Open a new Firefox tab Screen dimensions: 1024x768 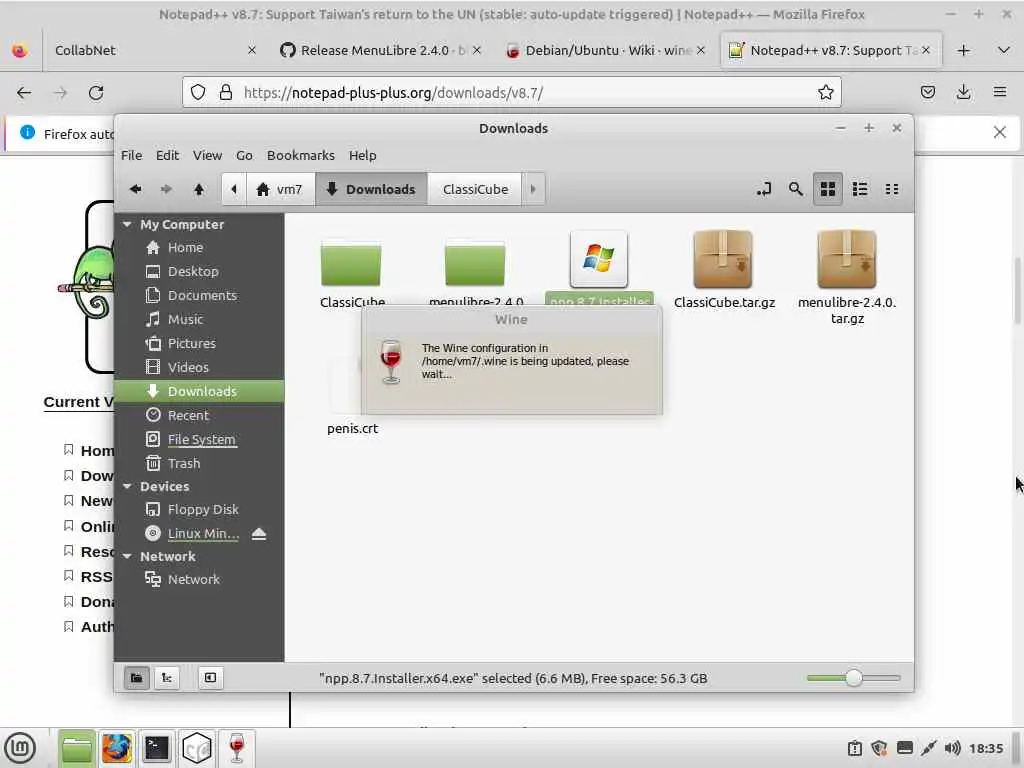(x=963, y=50)
